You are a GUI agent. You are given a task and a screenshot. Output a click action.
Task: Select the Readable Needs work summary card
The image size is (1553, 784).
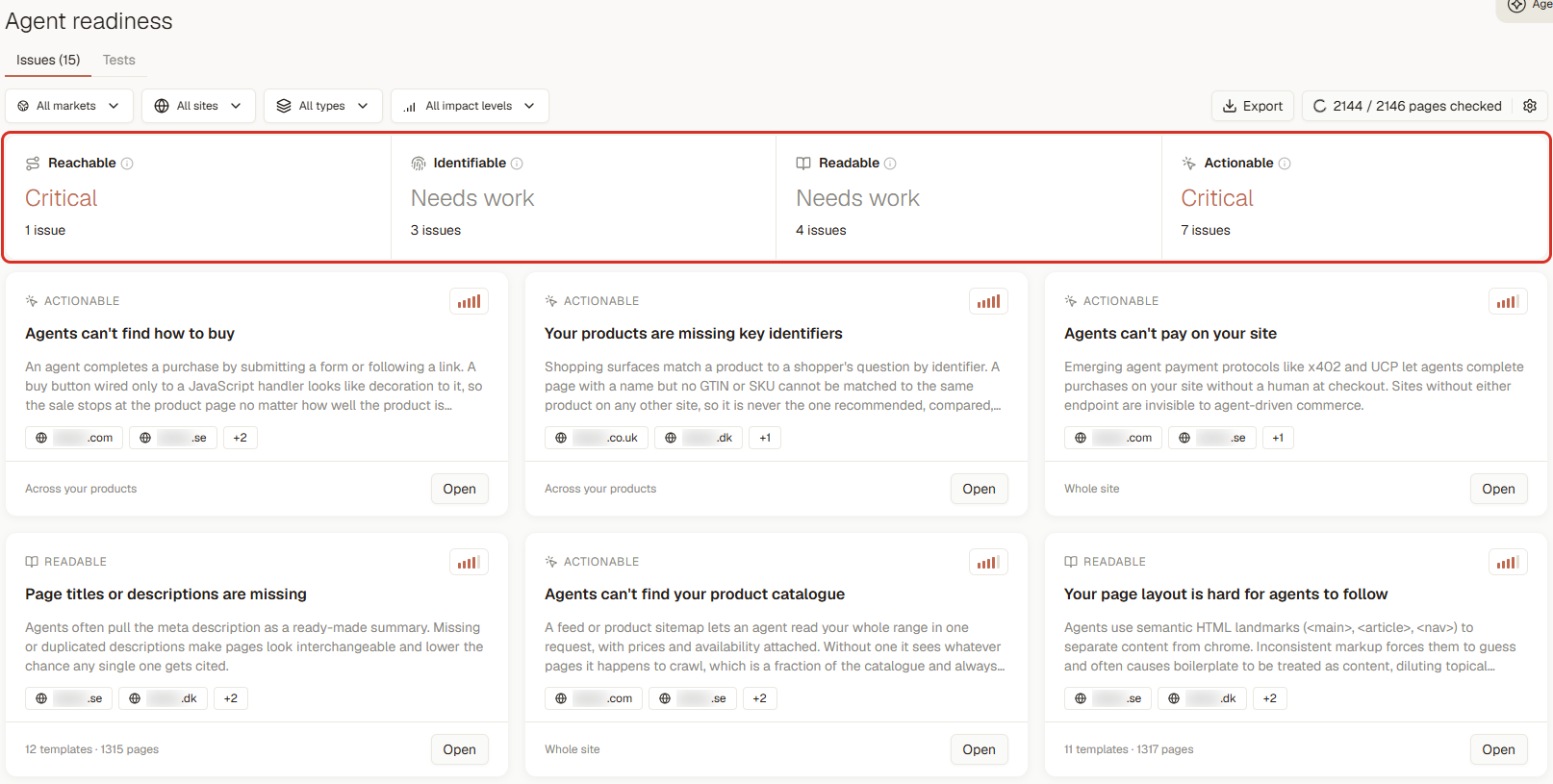969,197
